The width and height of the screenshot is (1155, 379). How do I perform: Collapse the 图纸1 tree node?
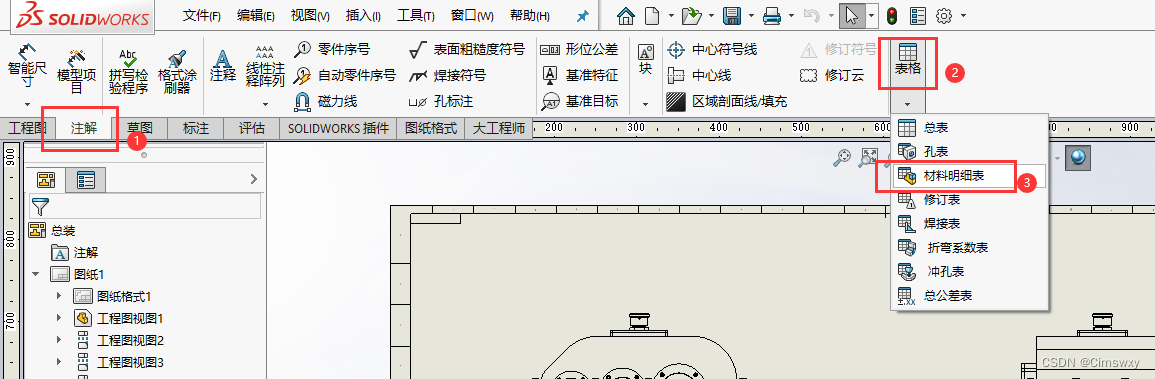(35, 274)
